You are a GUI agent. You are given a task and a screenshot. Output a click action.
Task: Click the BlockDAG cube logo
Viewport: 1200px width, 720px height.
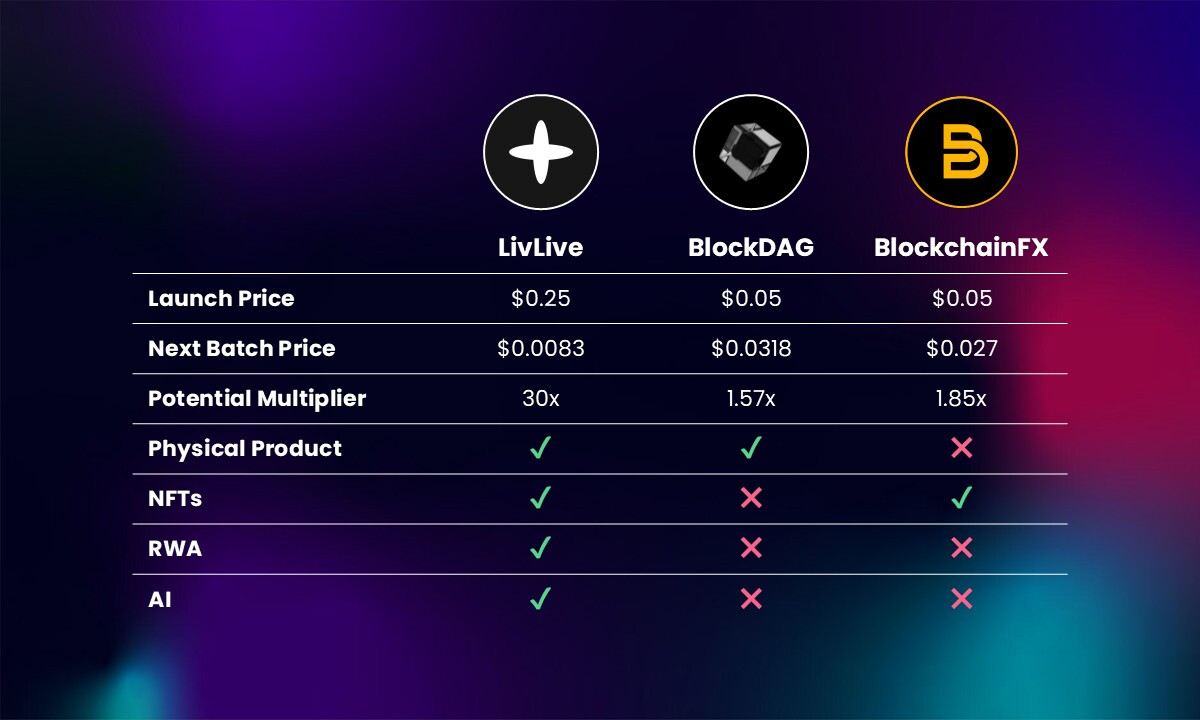tap(750, 152)
